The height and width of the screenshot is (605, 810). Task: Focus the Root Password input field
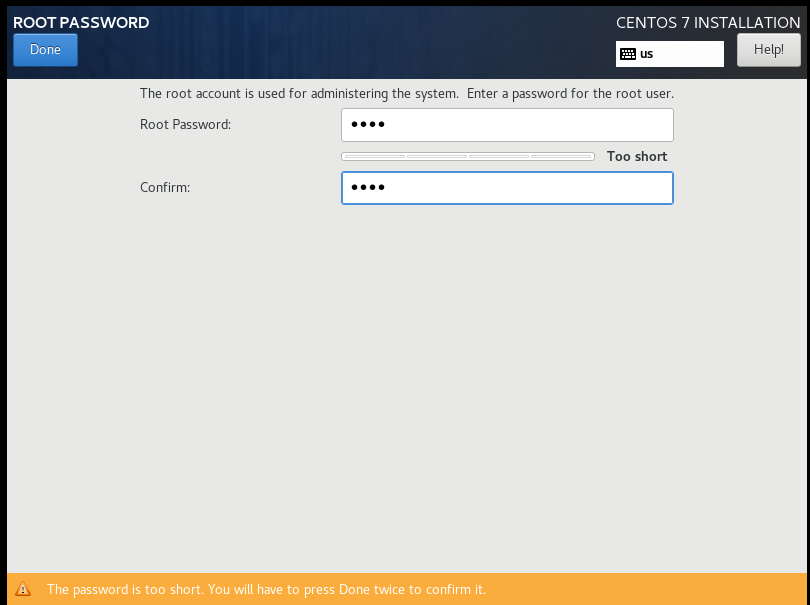(507, 125)
